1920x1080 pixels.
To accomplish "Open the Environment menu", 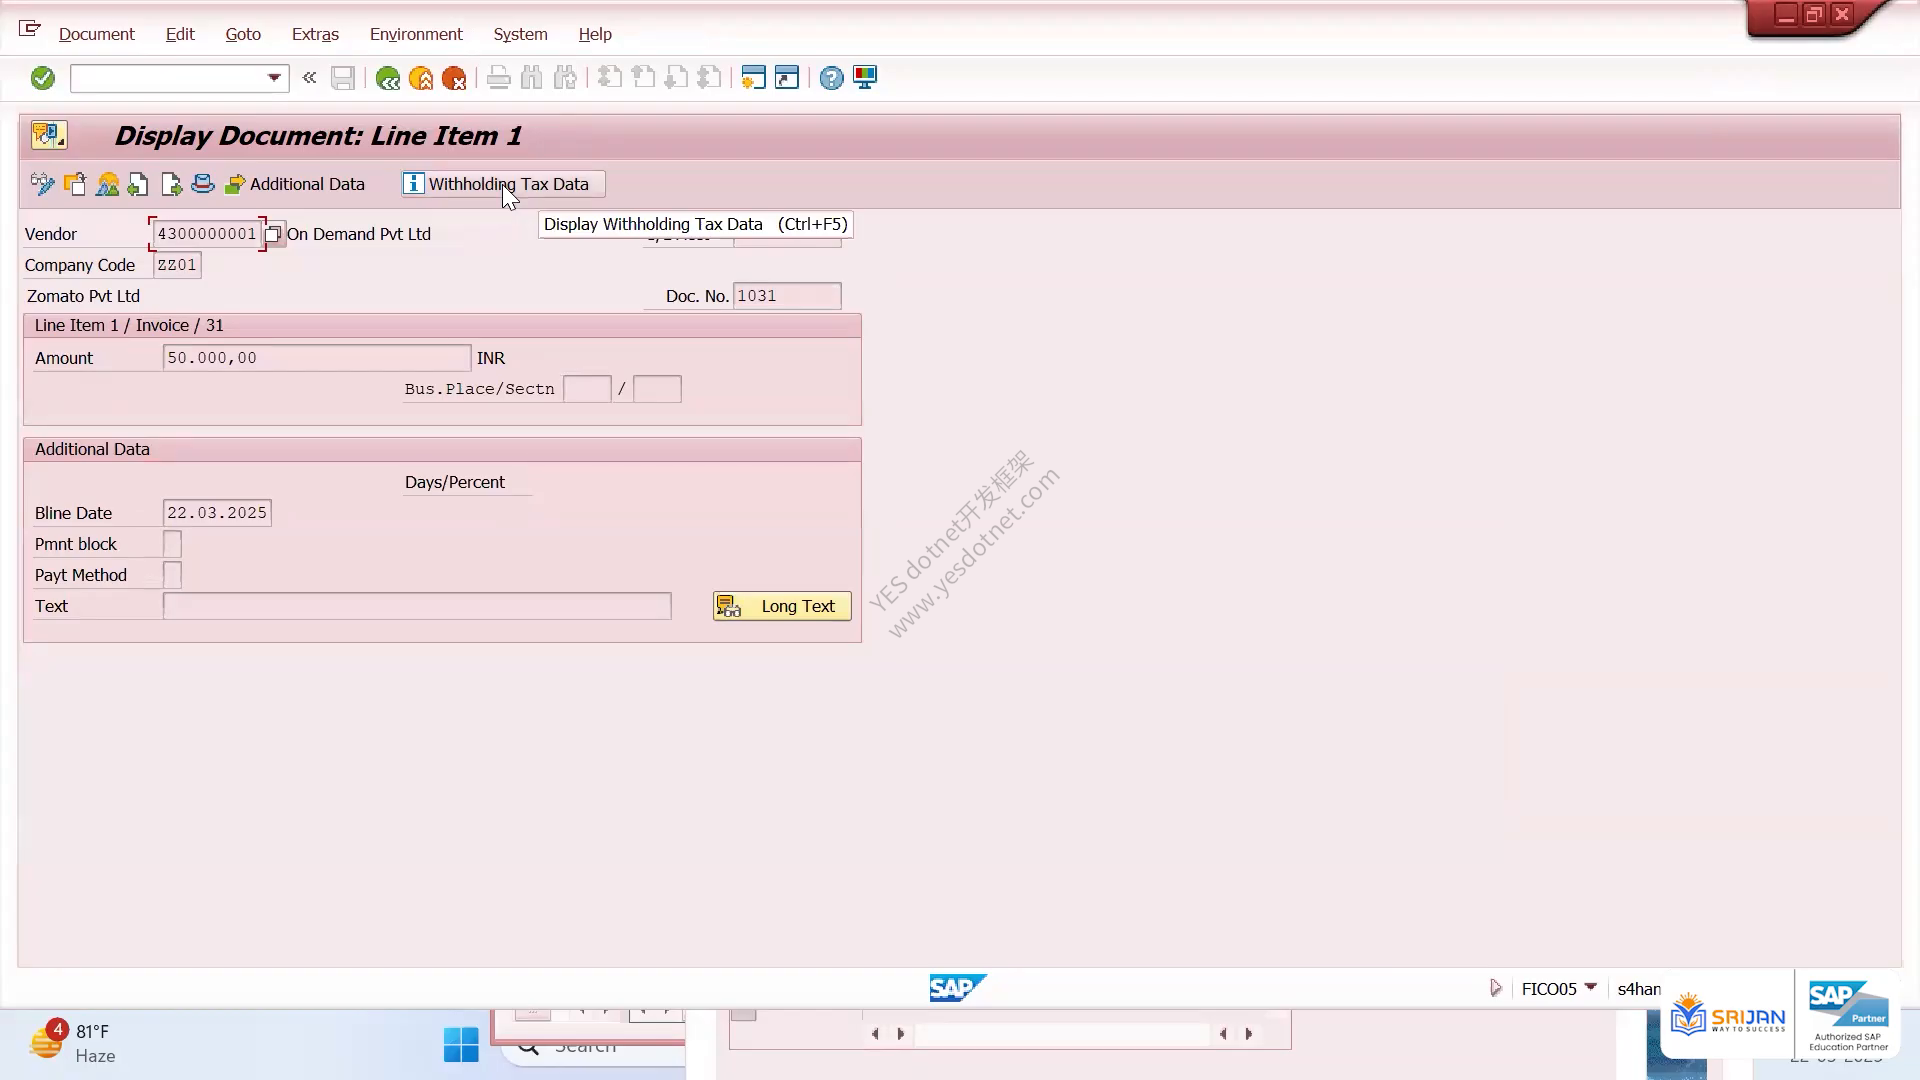I will tap(416, 34).
